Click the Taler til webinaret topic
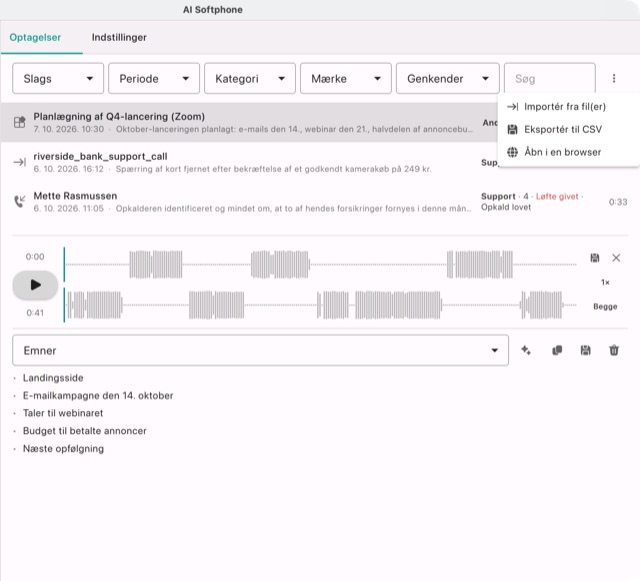 pos(63,413)
